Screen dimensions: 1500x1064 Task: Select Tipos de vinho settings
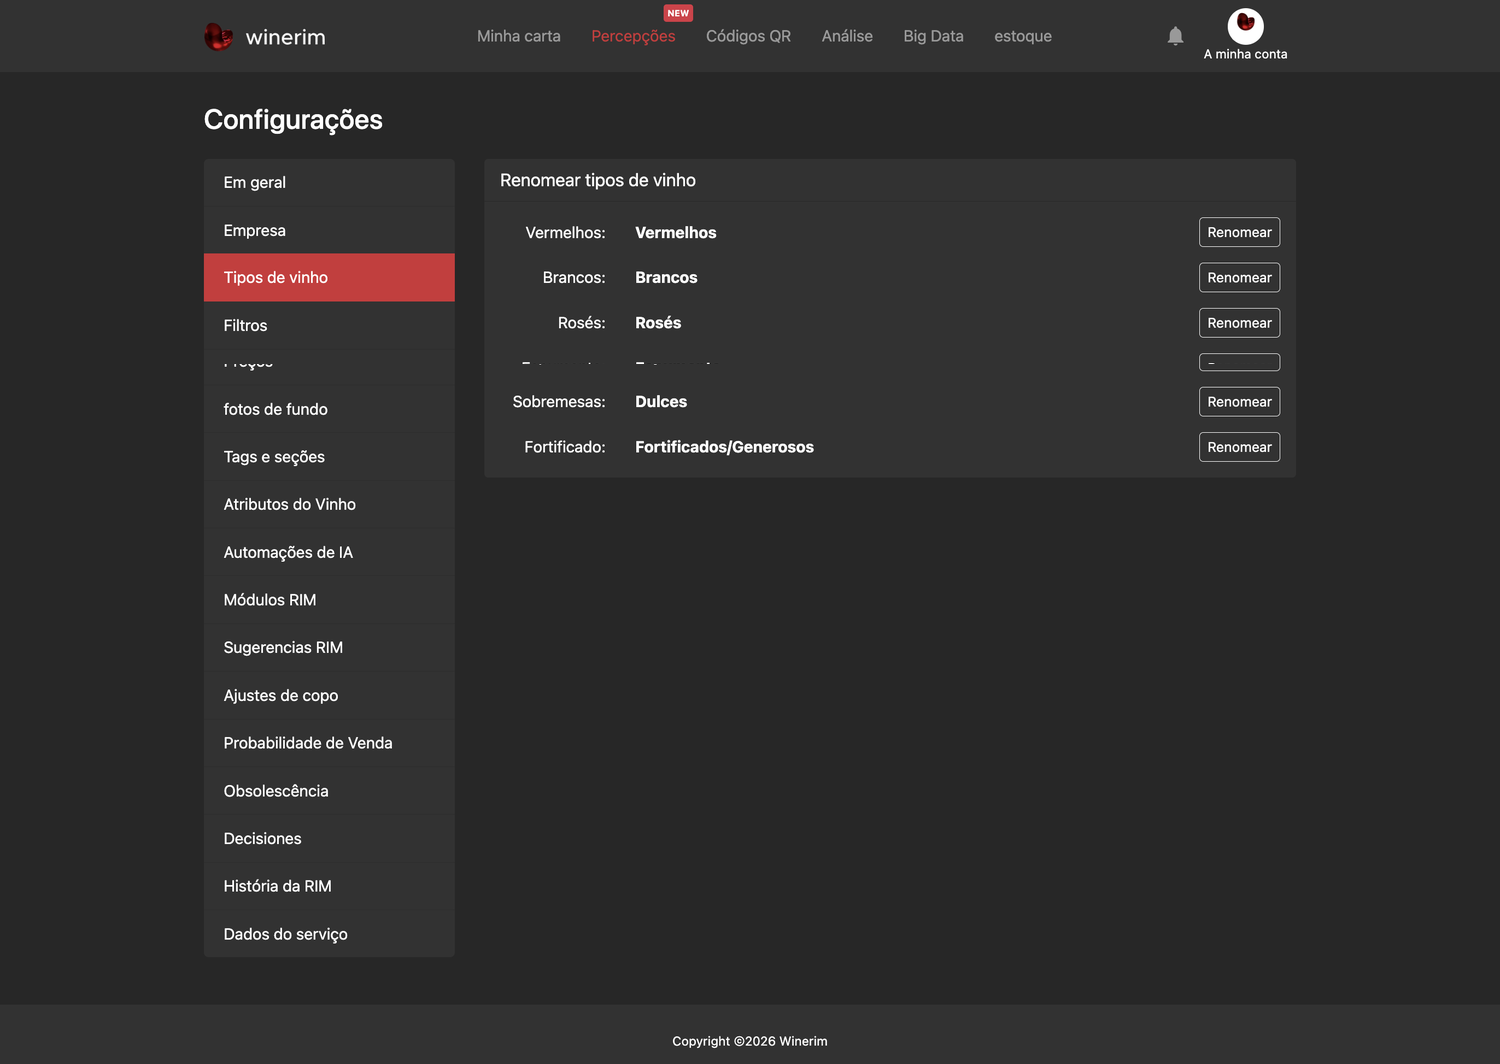click(329, 277)
